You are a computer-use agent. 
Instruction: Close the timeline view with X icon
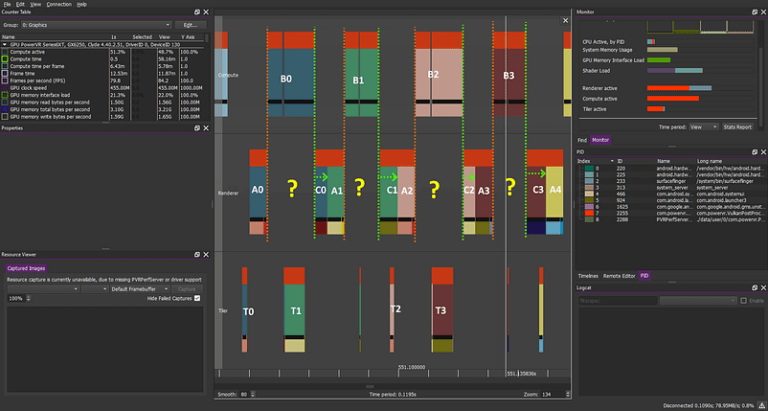pyautogui.click(x=565, y=21)
